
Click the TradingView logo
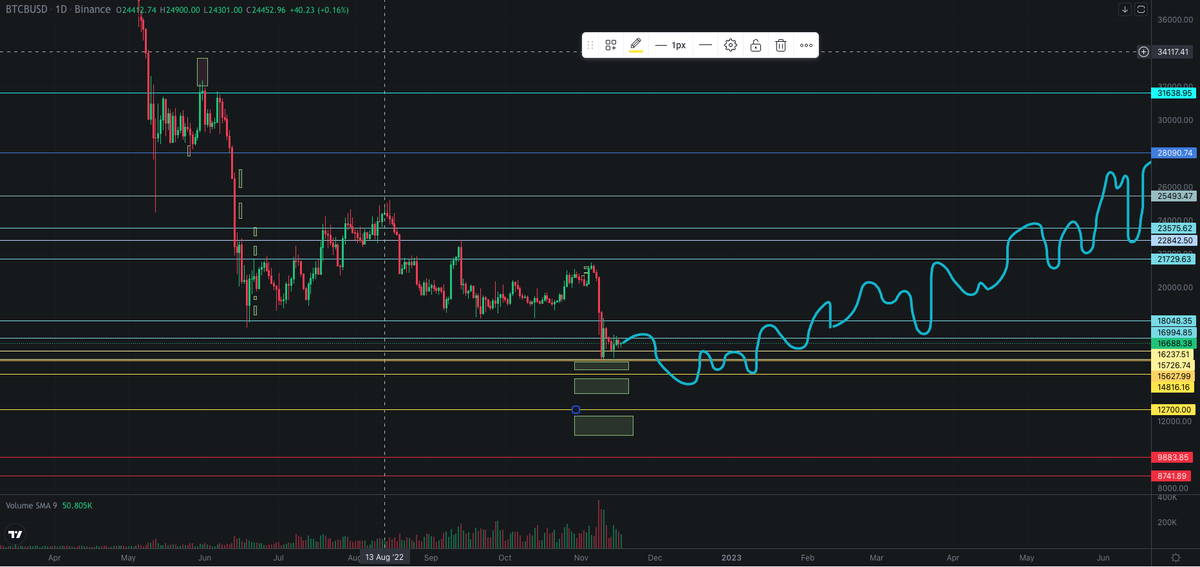(15, 536)
